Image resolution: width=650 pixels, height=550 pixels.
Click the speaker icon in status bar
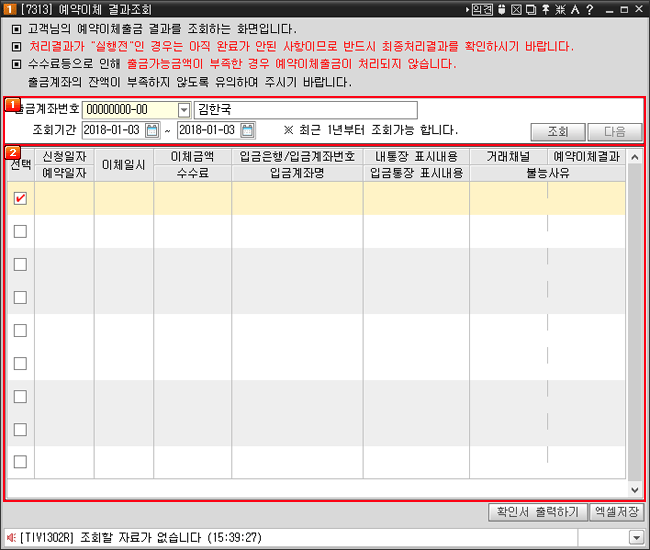tap(11, 537)
